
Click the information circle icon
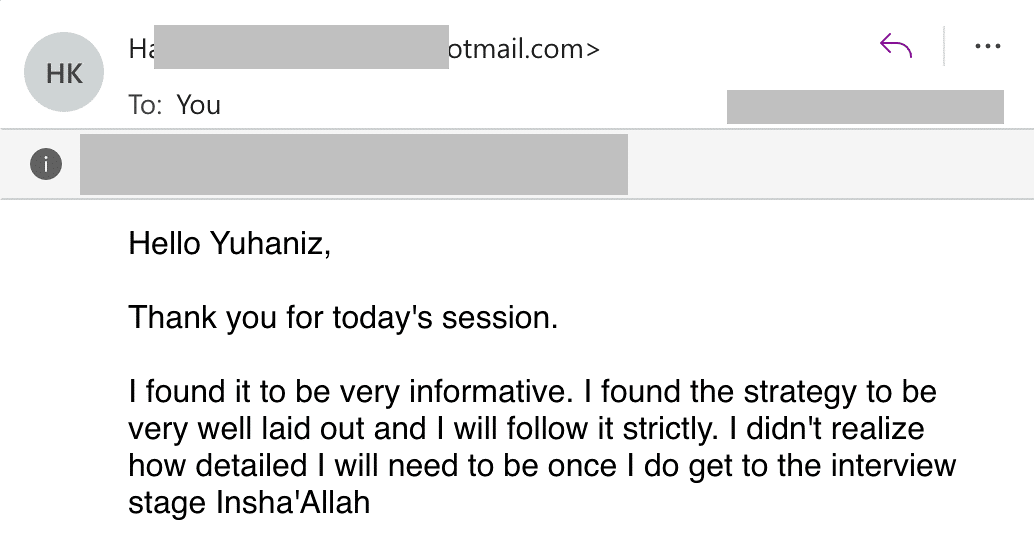(x=46, y=164)
